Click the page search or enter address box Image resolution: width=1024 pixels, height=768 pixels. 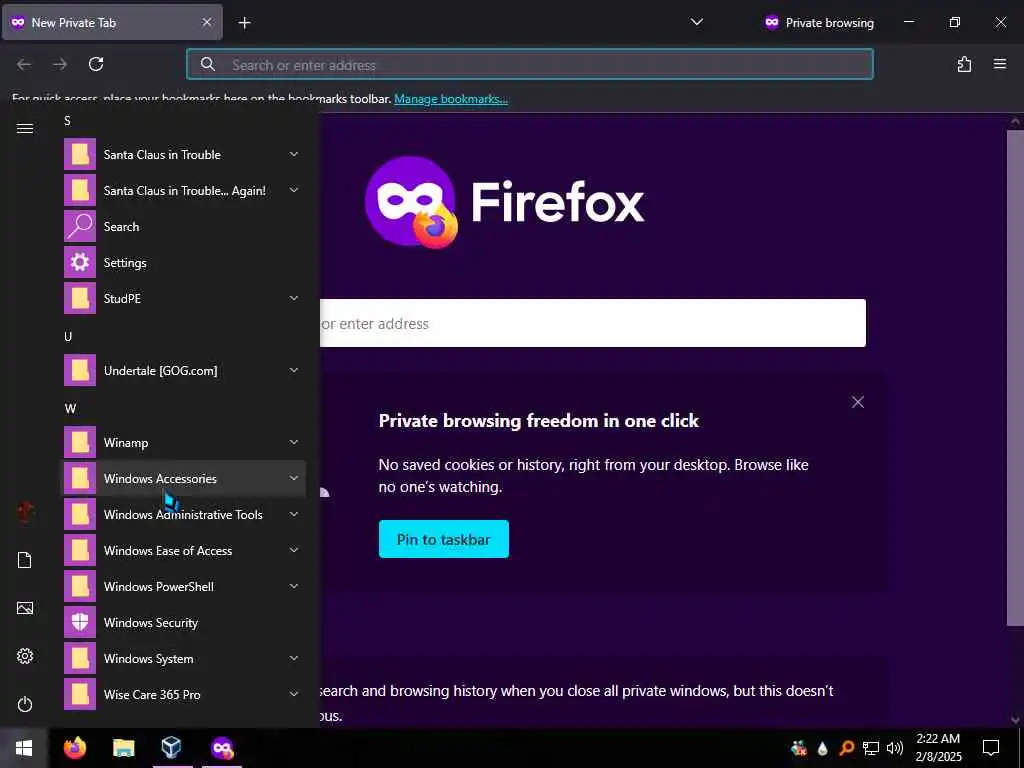point(592,323)
